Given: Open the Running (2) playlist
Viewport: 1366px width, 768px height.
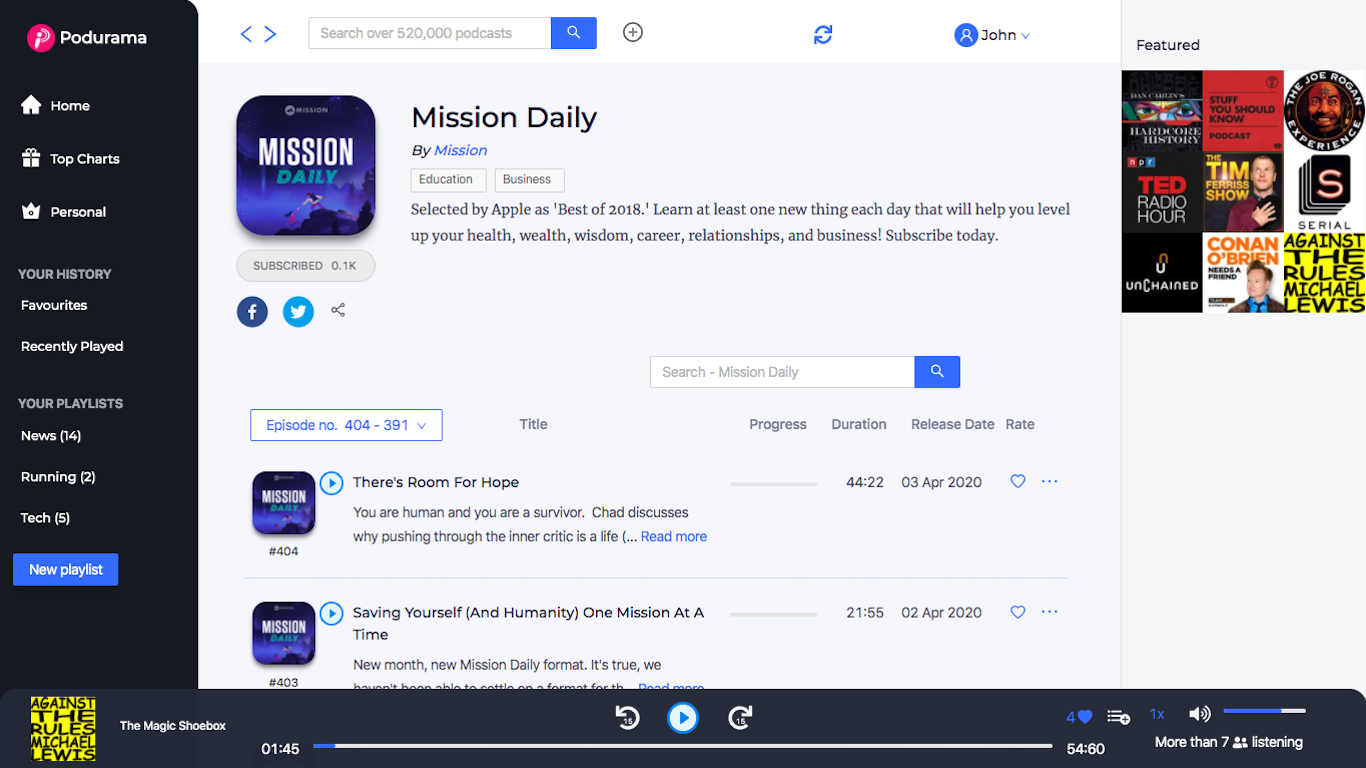Looking at the screenshot, I should pyautogui.click(x=58, y=476).
